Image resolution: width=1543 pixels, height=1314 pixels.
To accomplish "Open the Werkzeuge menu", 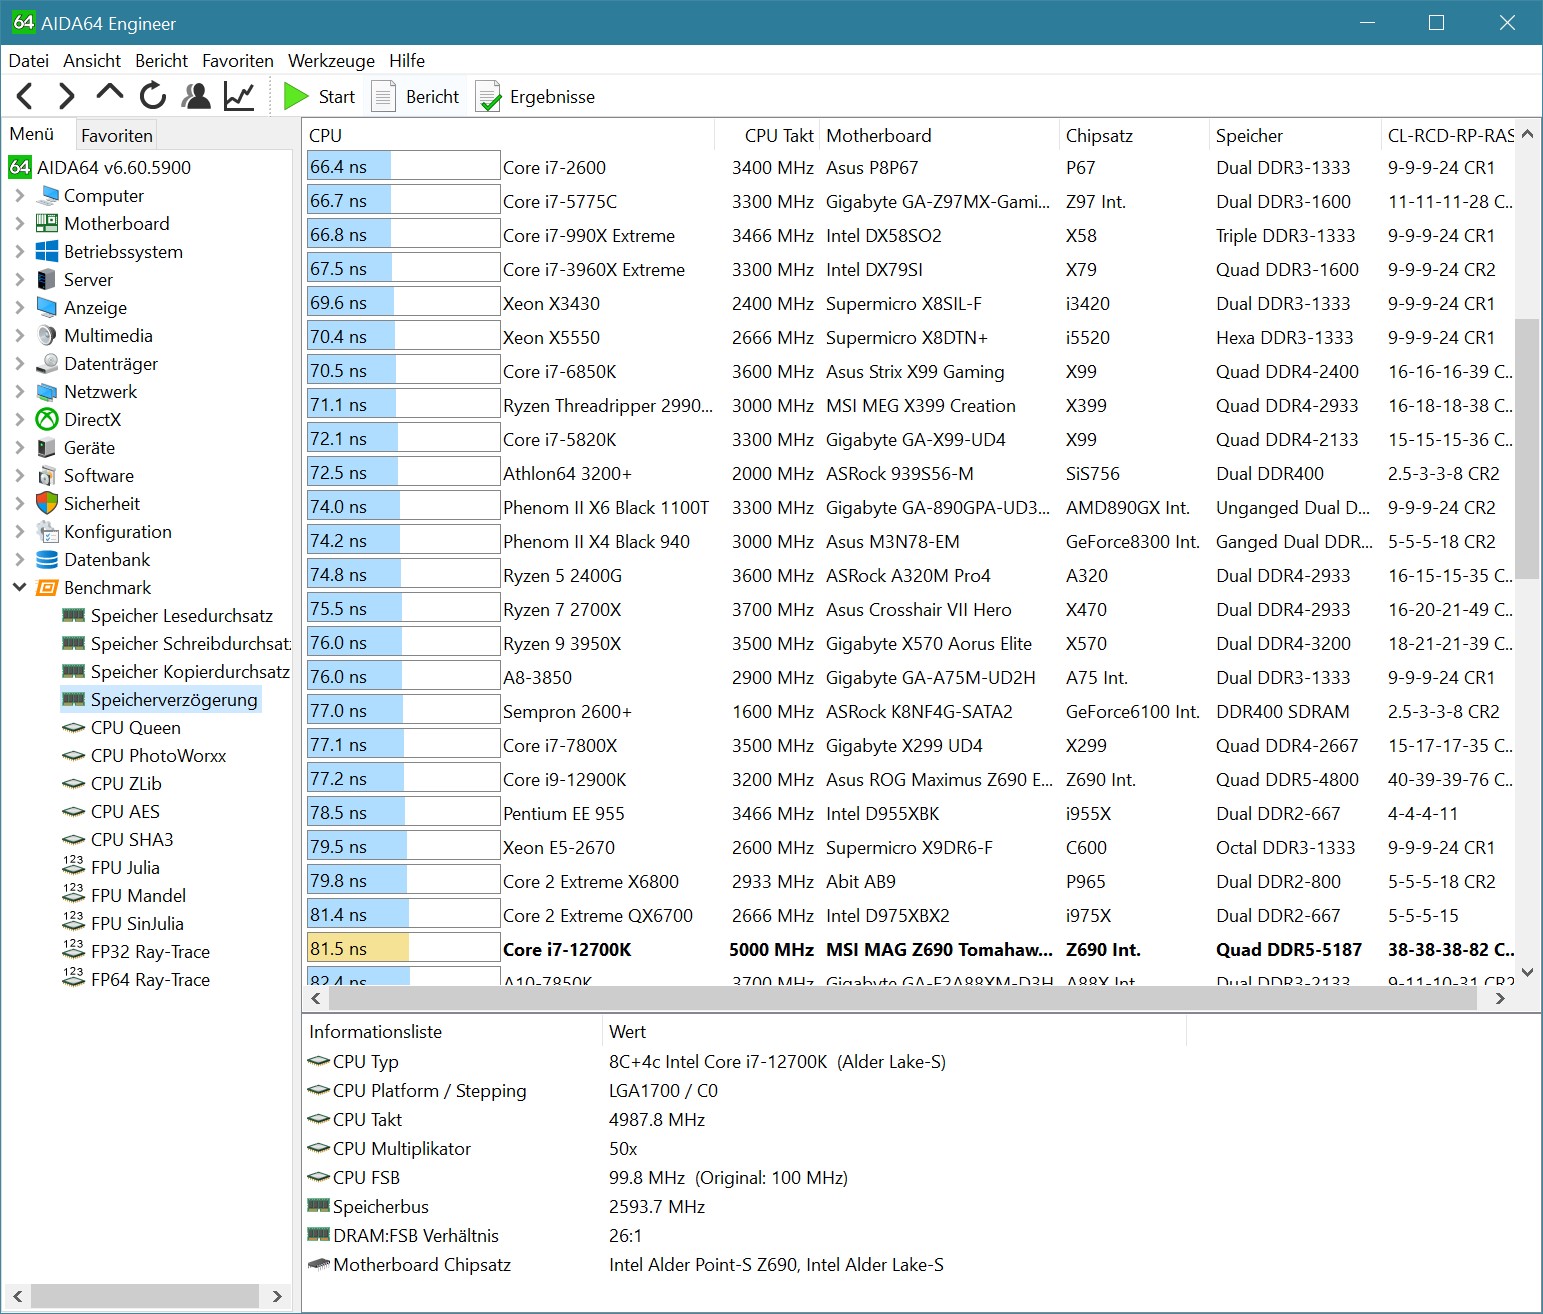I will [x=331, y=60].
